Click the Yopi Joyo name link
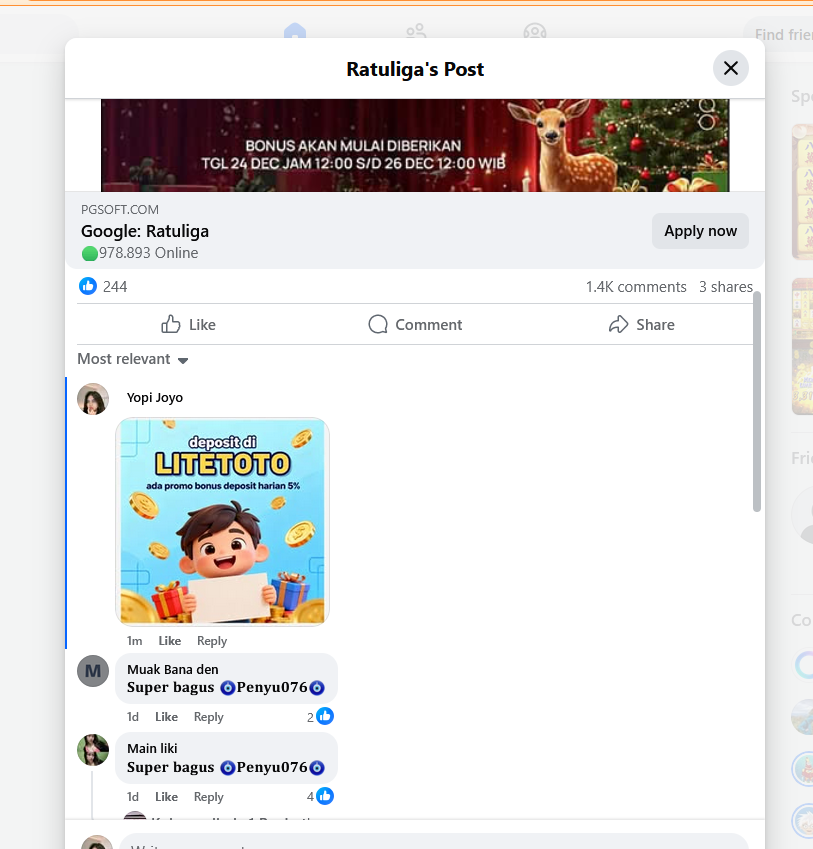The width and height of the screenshot is (813, 849). click(155, 397)
